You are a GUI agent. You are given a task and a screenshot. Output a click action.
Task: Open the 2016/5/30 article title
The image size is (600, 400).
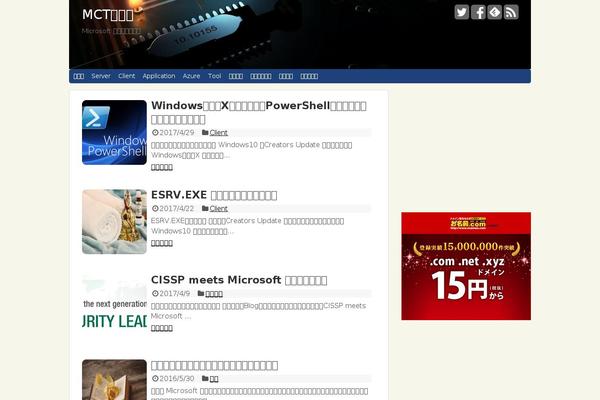coord(215,365)
